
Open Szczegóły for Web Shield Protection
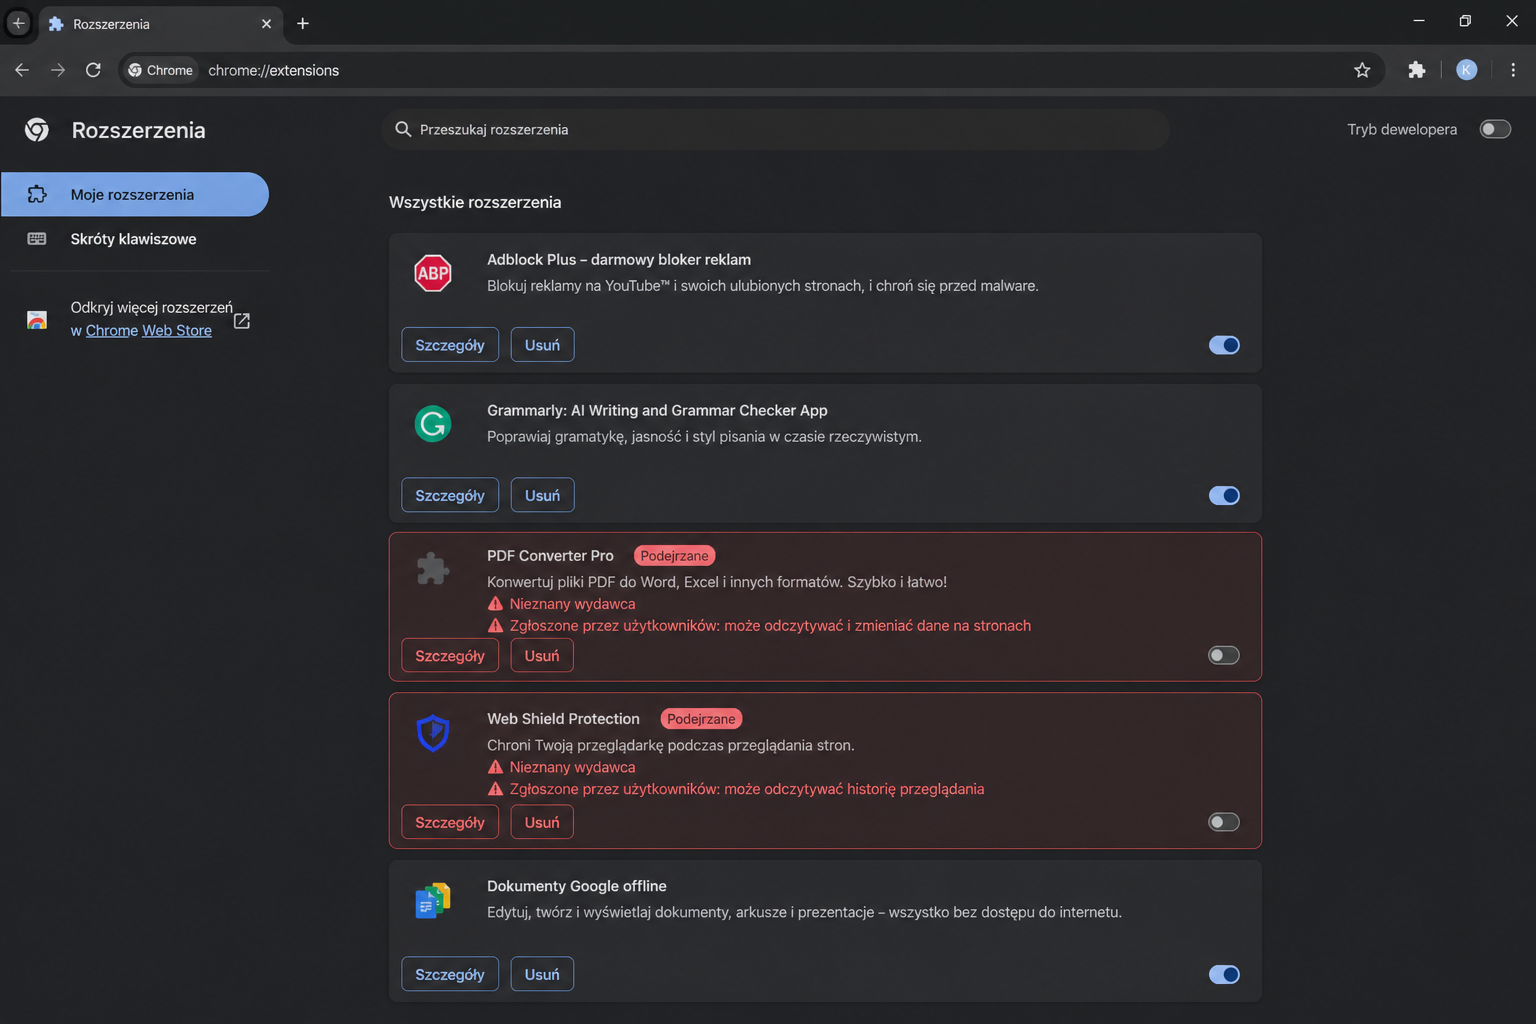[x=450, y=822]
